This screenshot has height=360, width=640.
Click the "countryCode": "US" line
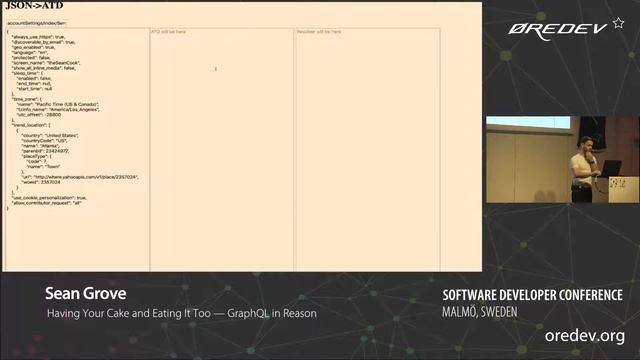pyautogui.click(x=44, y=140)
